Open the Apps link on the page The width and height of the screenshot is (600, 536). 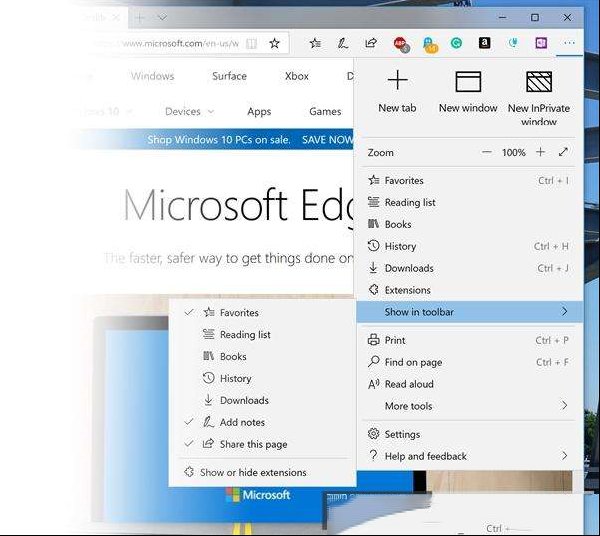[259, 111]
